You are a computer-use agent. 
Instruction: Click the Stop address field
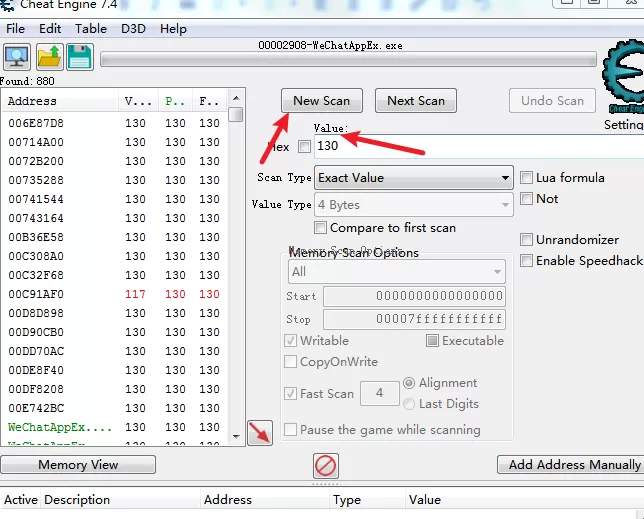414,319
